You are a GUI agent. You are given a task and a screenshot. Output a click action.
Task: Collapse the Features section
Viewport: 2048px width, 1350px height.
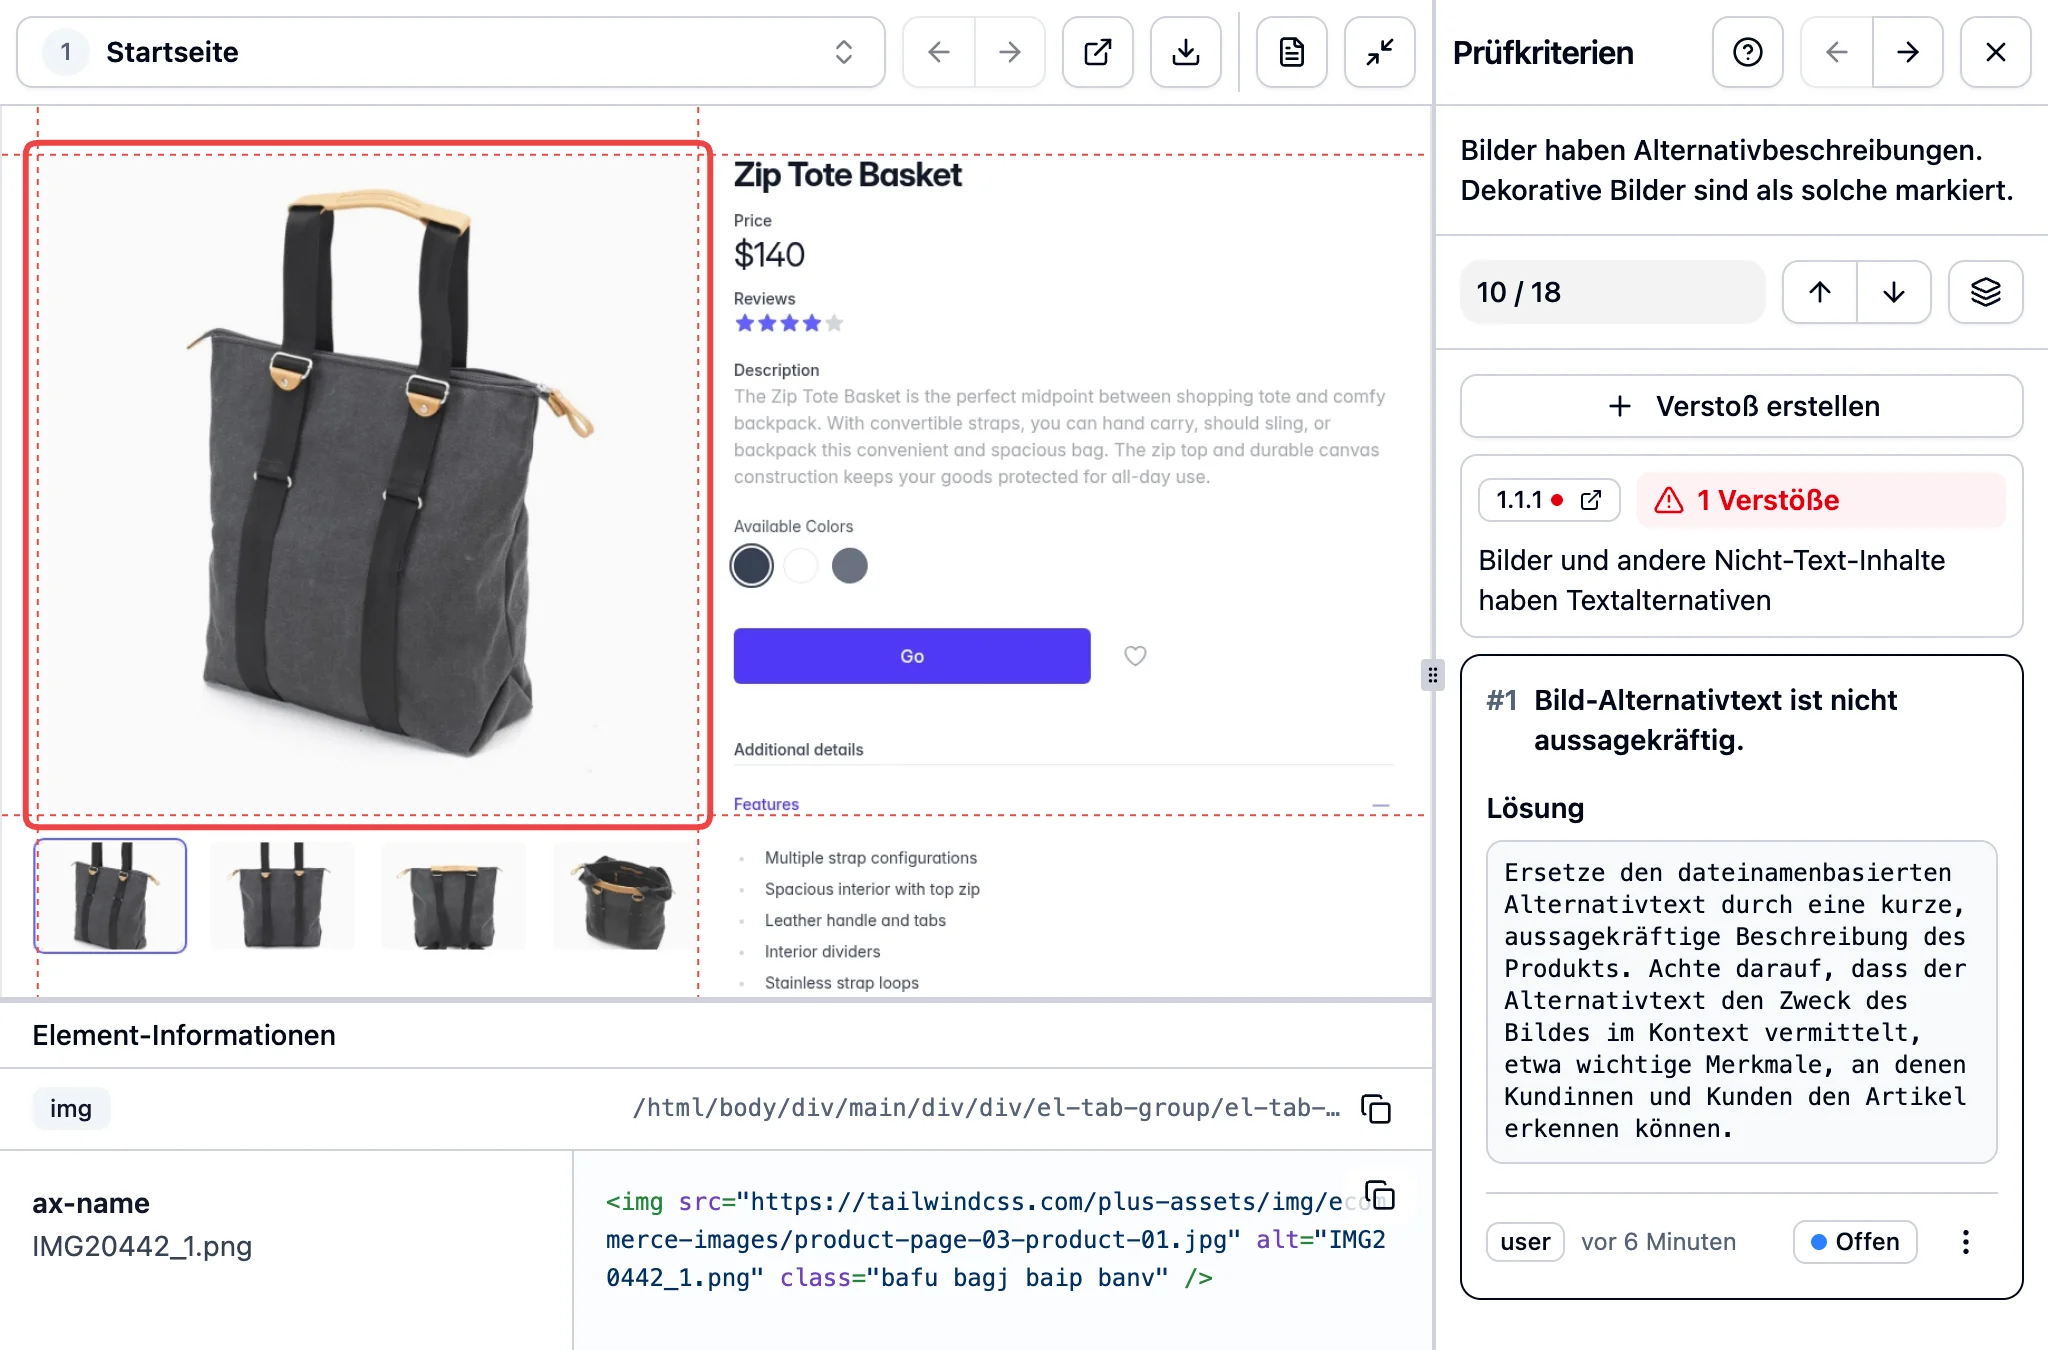point(1380,805)
